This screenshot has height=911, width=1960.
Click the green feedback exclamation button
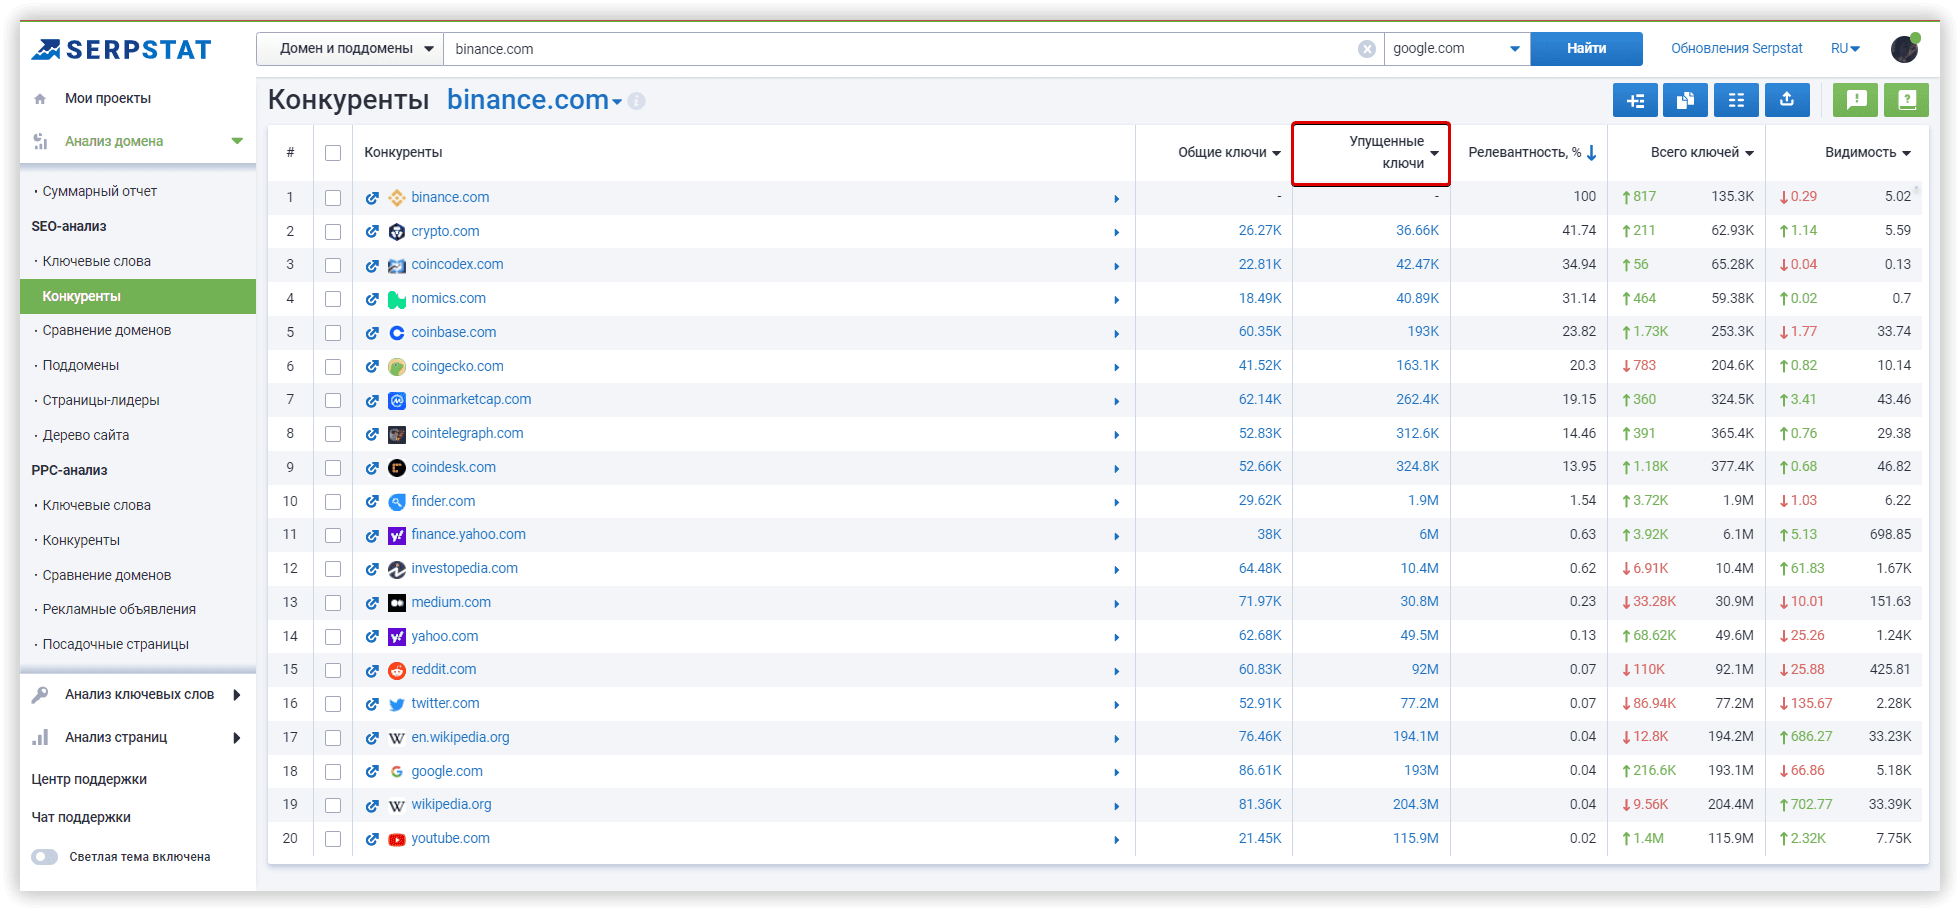click(1856, 100)
